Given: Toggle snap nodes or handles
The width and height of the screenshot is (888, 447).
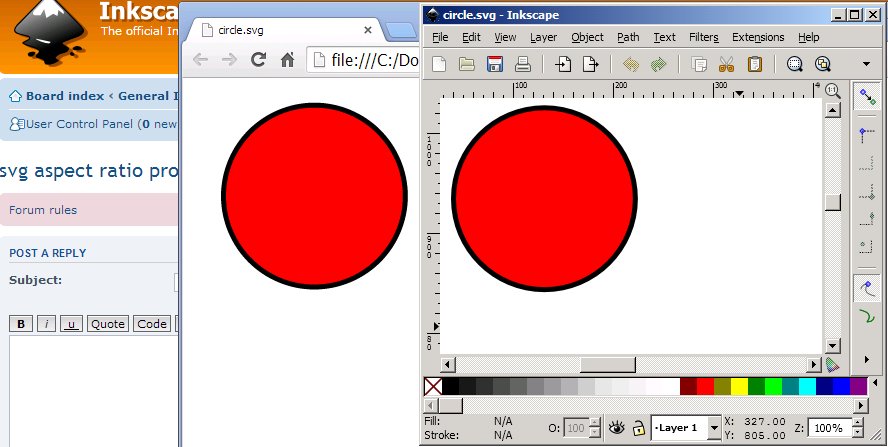Looking at the screenshot, I should pos(866,288).
